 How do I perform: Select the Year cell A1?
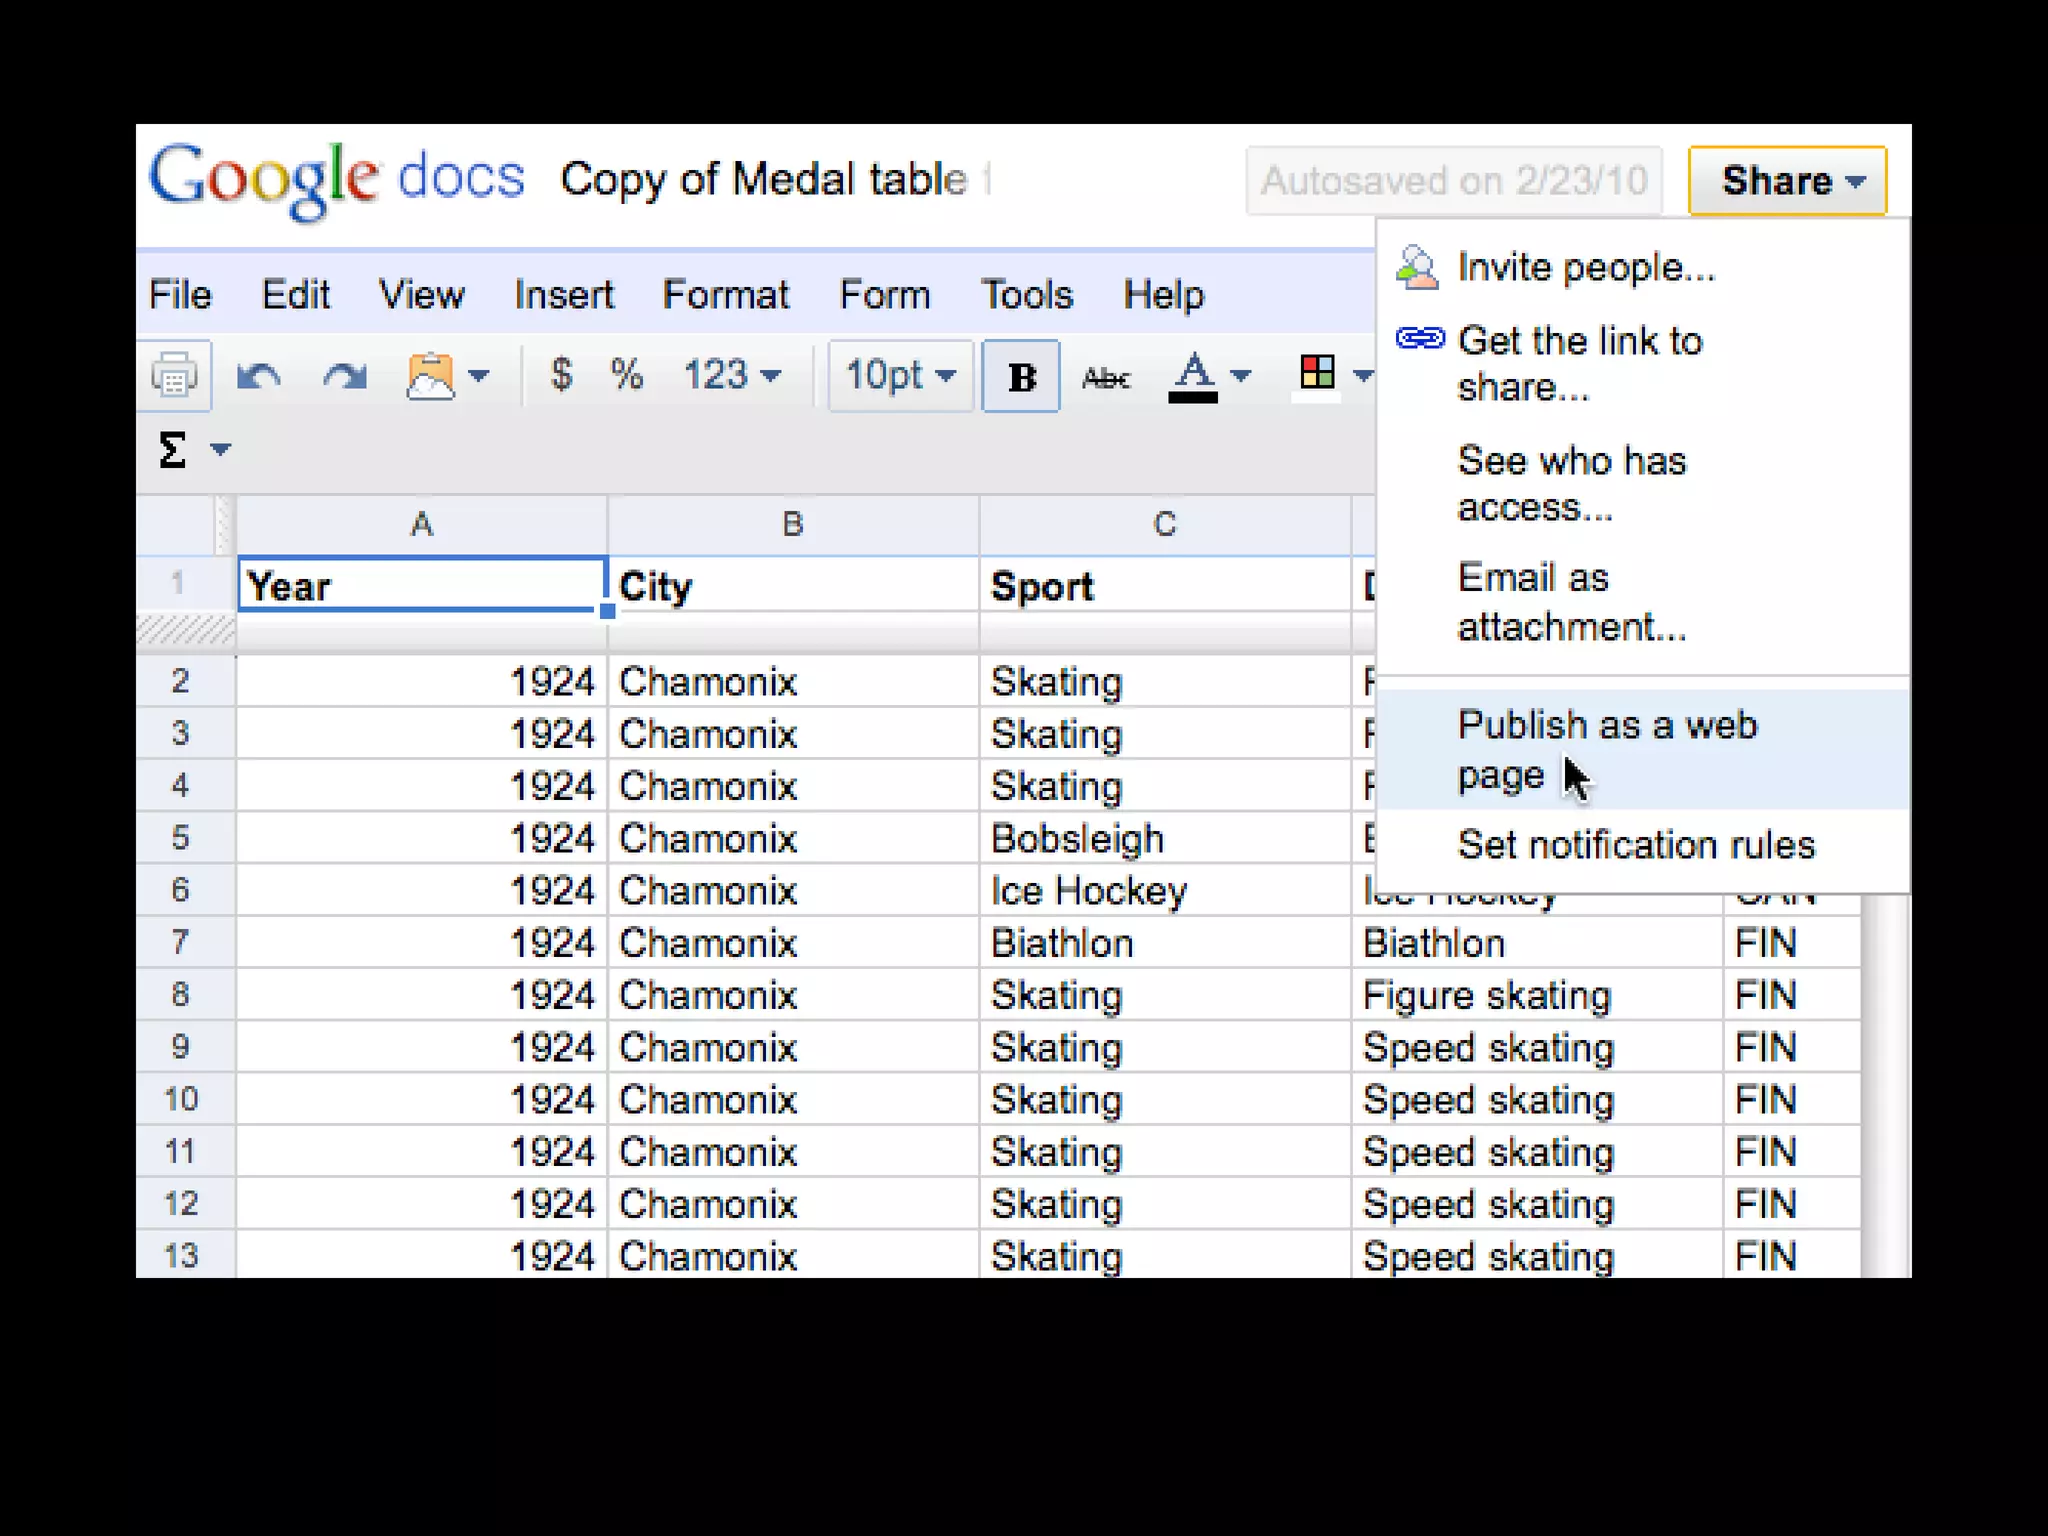tap(421, 585)
